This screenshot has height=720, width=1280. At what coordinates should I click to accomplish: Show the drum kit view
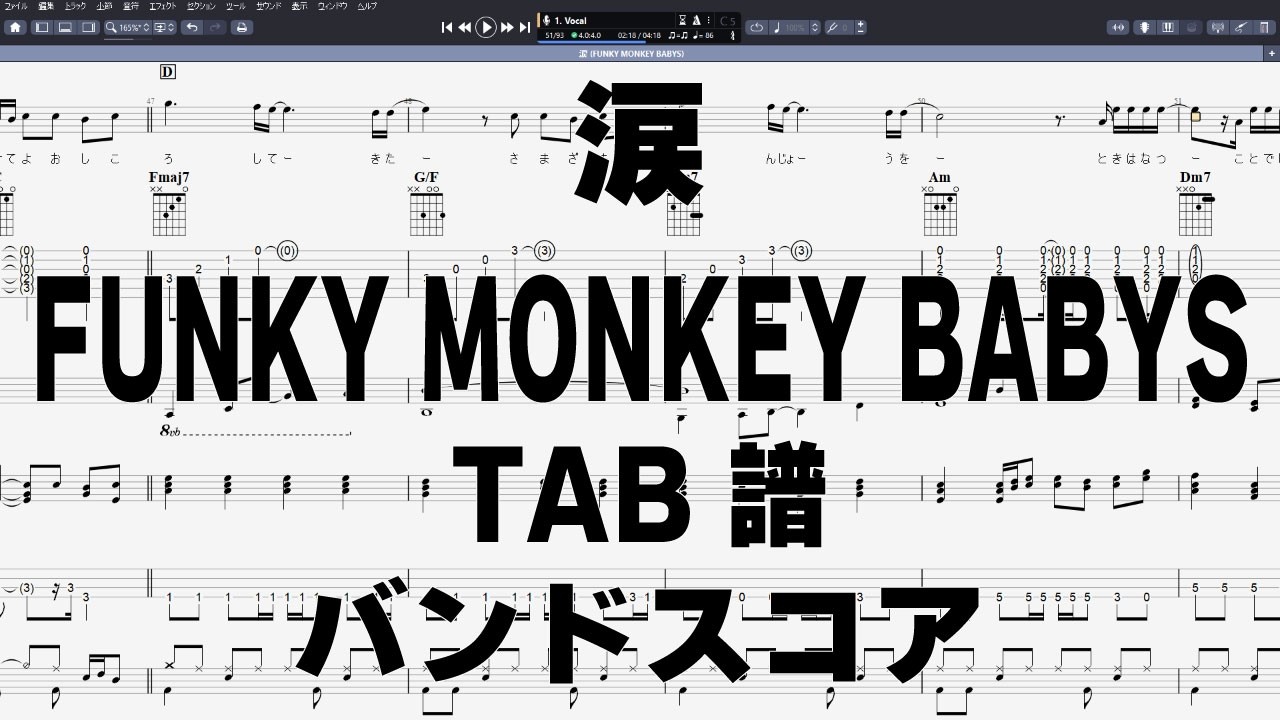point(1191,27)
